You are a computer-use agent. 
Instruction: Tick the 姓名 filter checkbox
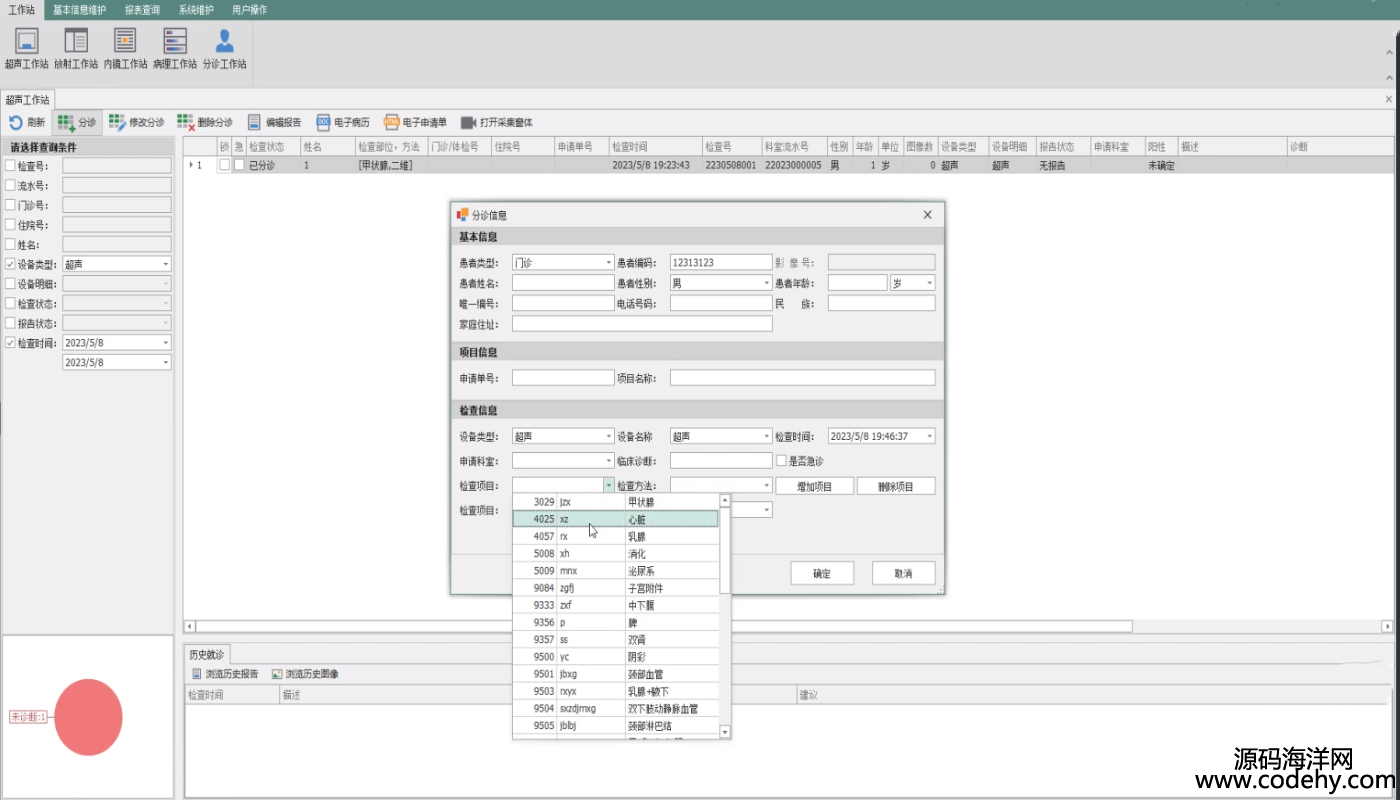[x=10, y=244]
